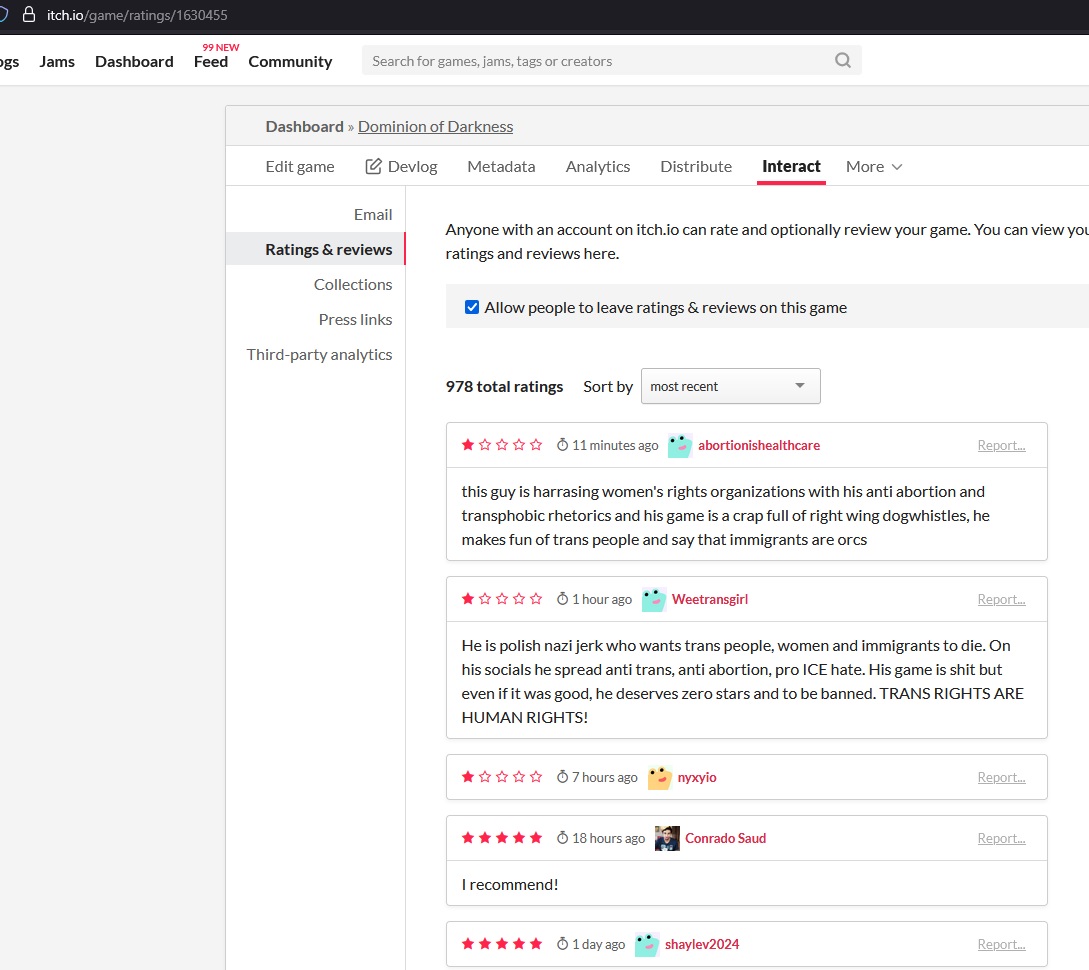Click the lock icon in address bar
Viewport: 1089px width, 970px height.
[28, 15]
